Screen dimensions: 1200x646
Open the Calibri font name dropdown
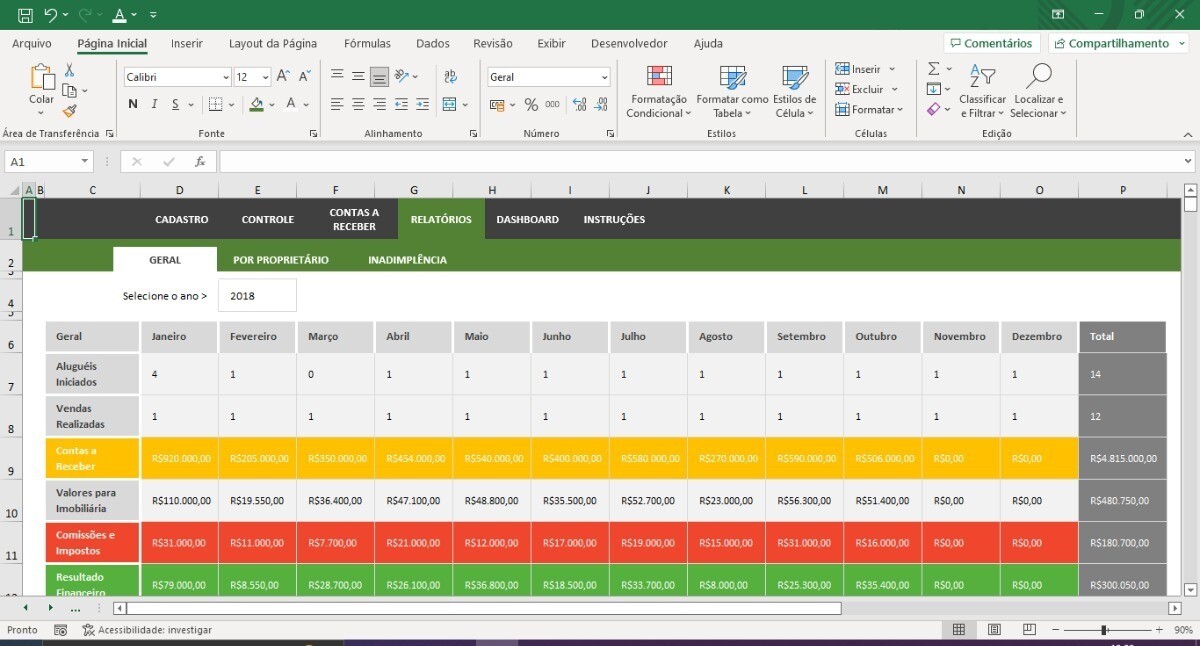tap(226, 78)
